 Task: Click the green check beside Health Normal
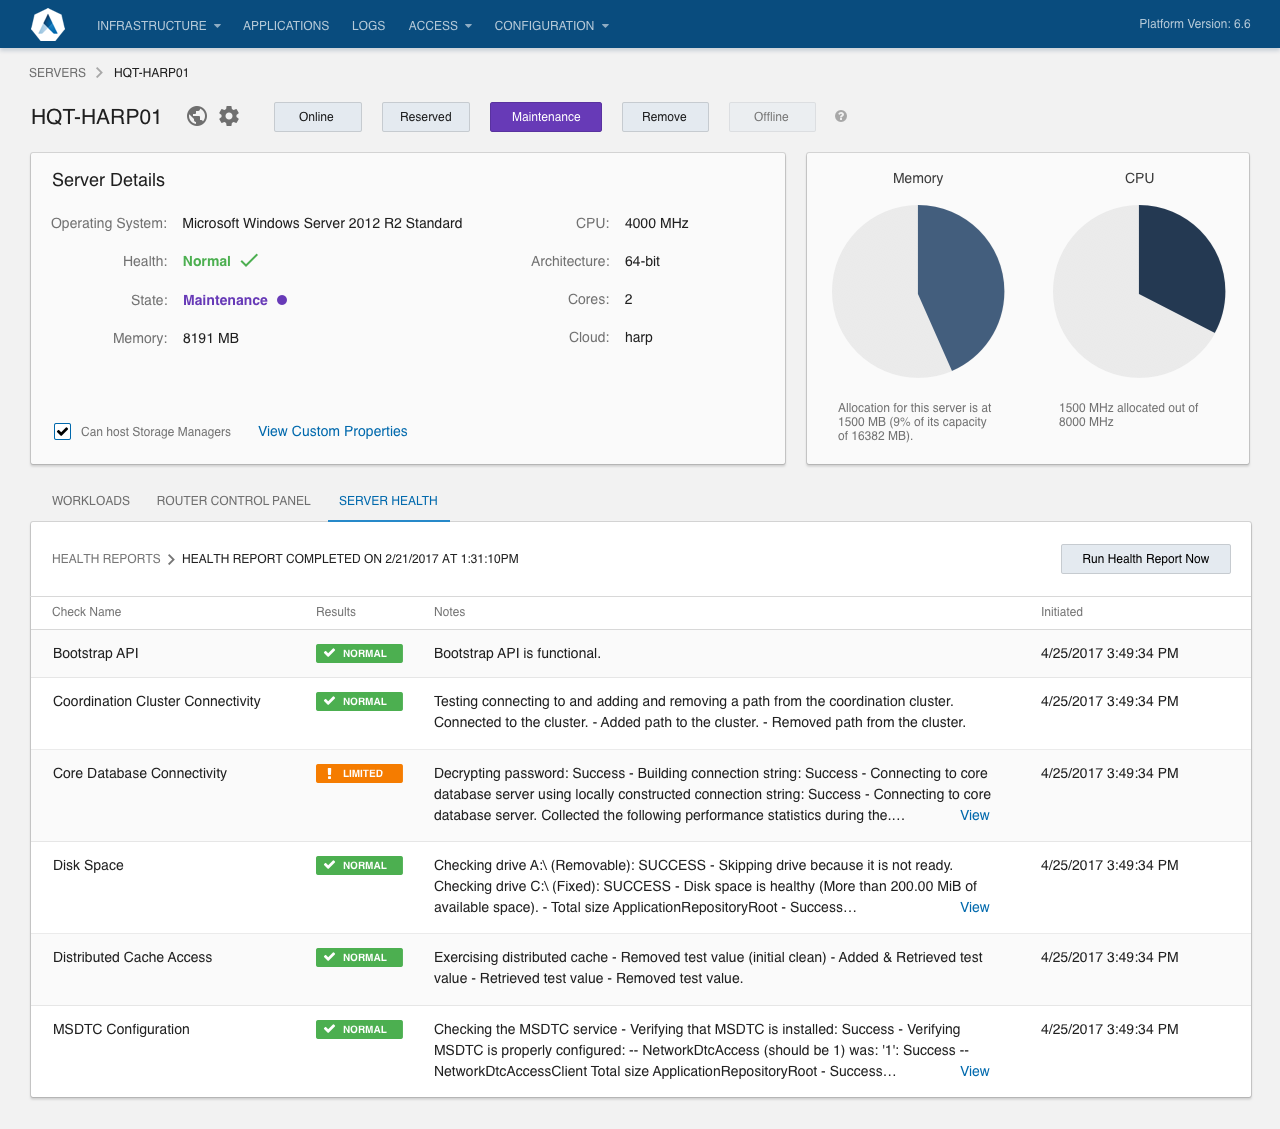(250, 260)
